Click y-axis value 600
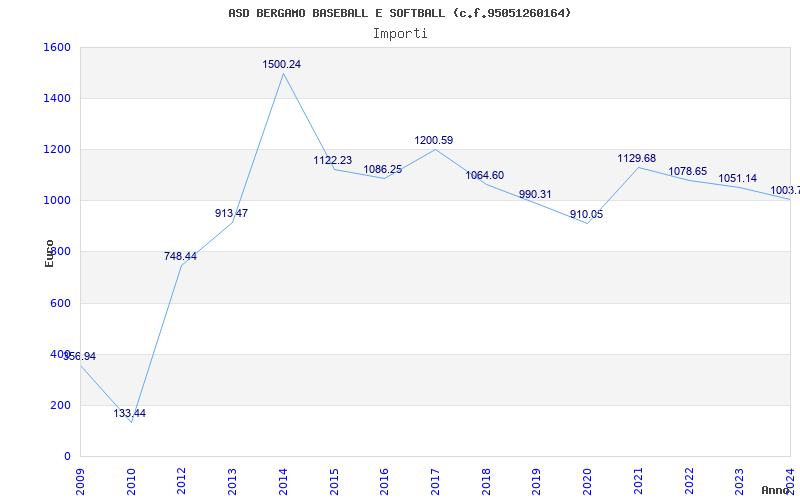The width and height of the screenshot is (800, 500). pyautogui.click(x=61, y=303)
